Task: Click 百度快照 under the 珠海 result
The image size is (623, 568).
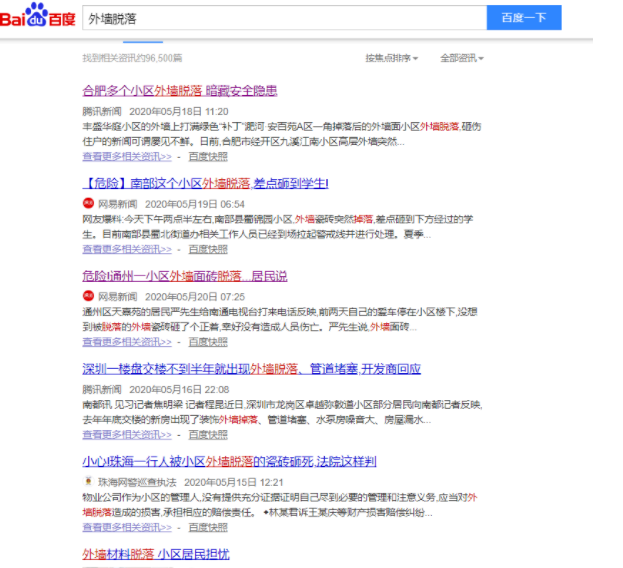Action: click(x=208, y=527)
